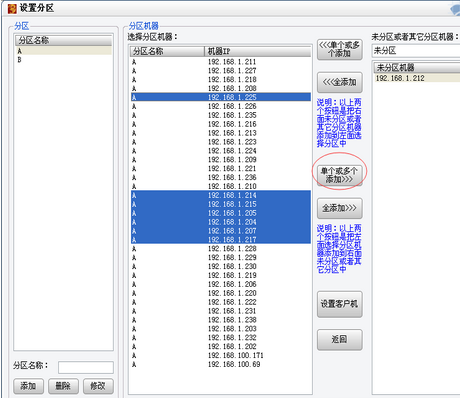460x398 pixels.
Task: Select machine row 192.168.1.230
Action: click(x=221, y=266)
